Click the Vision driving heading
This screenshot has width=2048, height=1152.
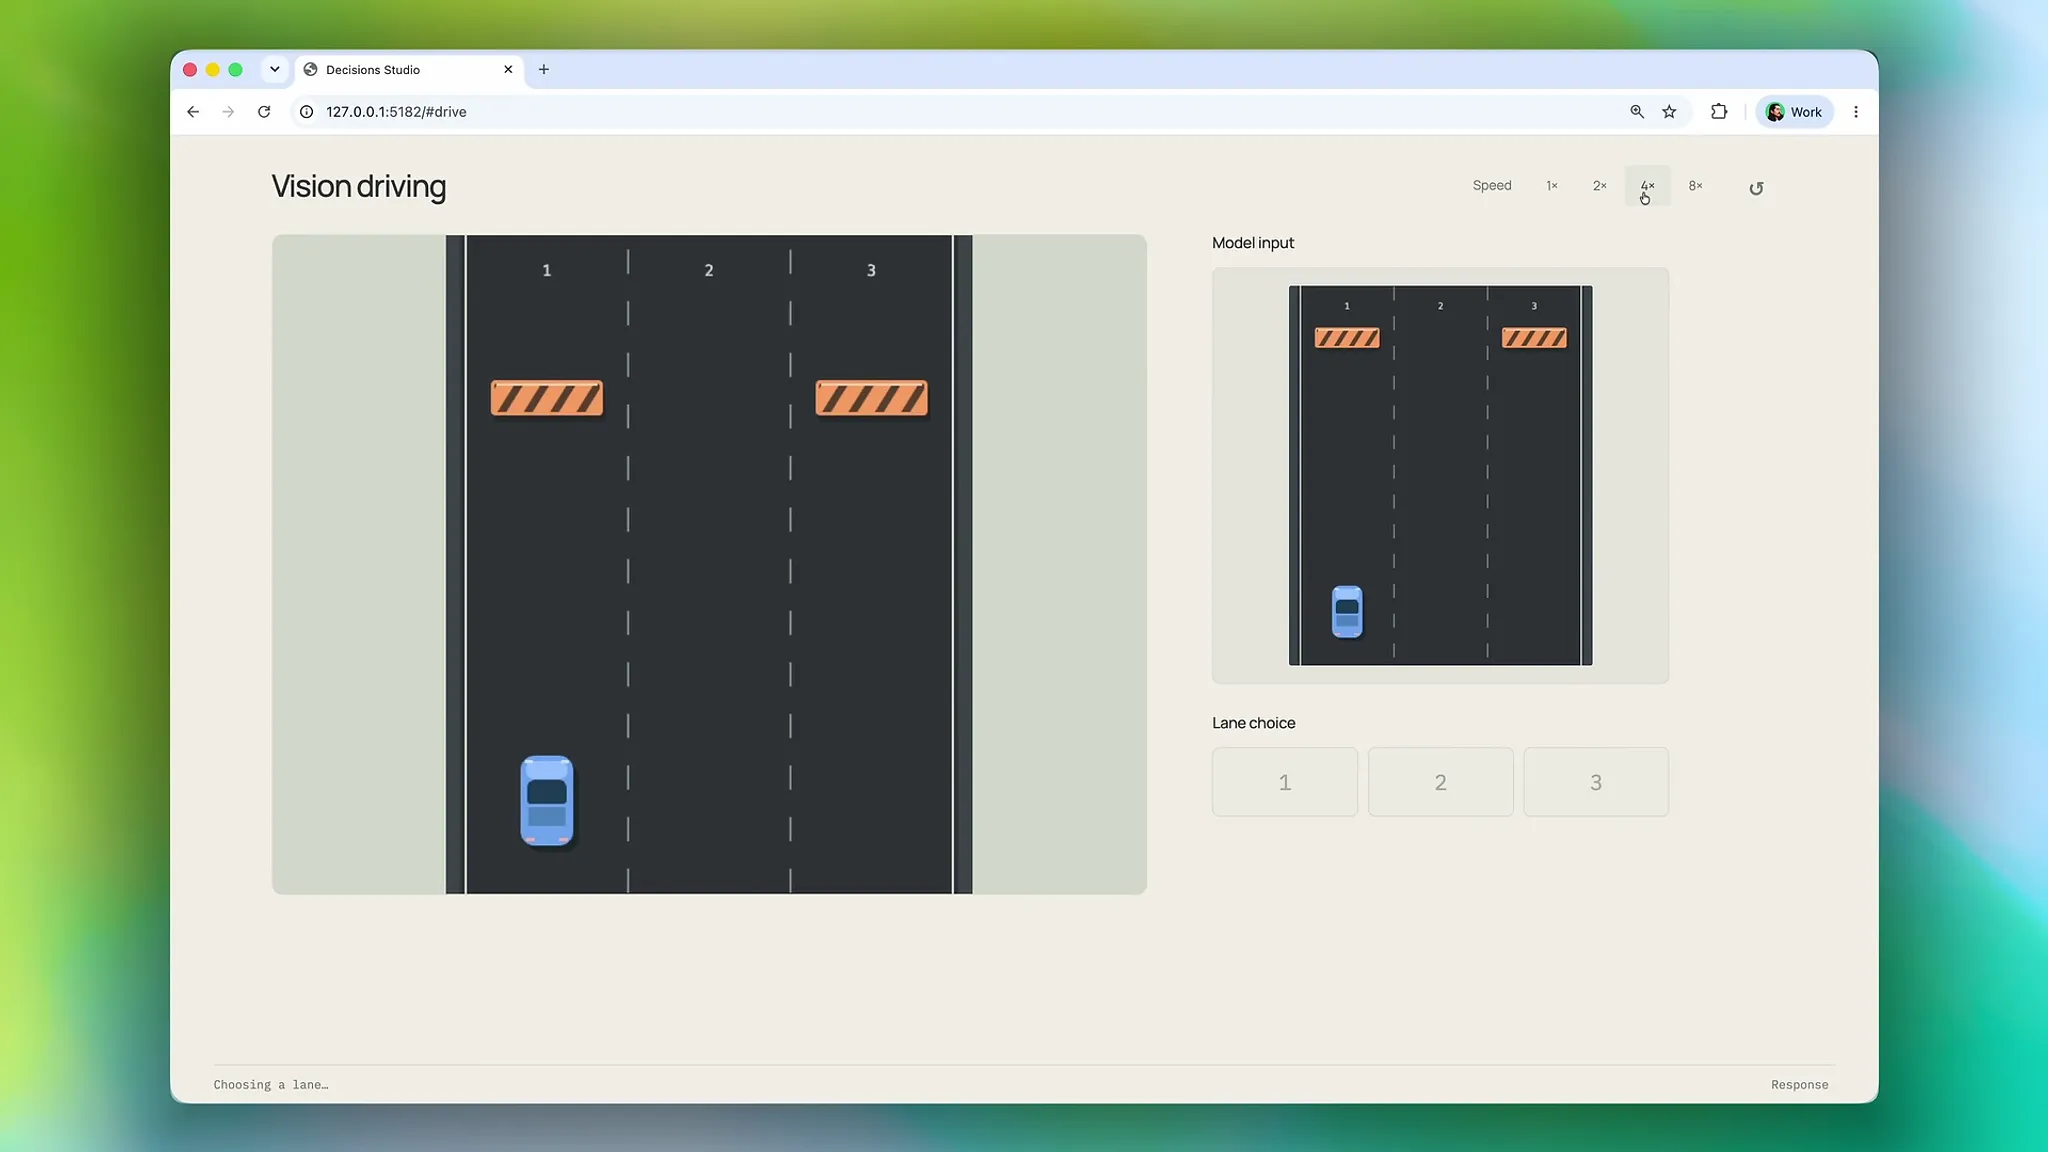coord(359,187)
